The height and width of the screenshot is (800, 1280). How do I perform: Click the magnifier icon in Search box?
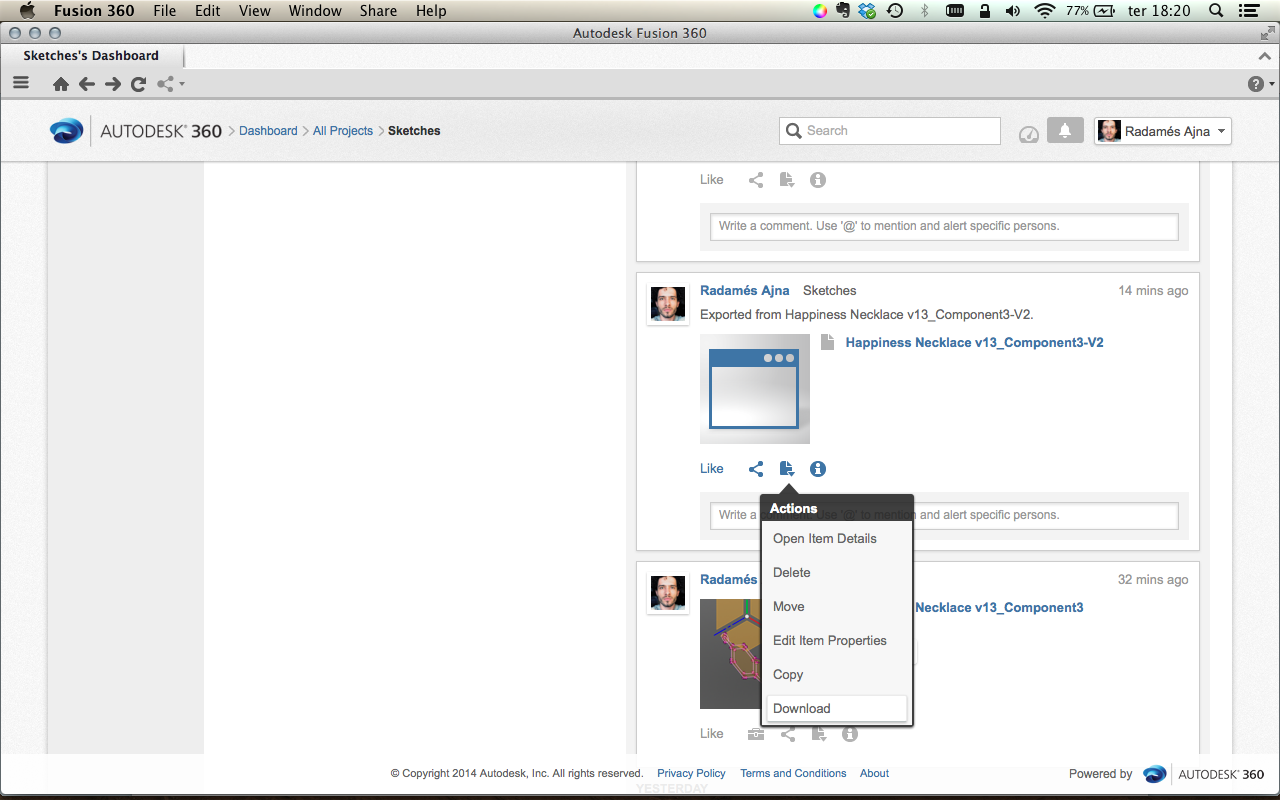[x=794, y=131]
